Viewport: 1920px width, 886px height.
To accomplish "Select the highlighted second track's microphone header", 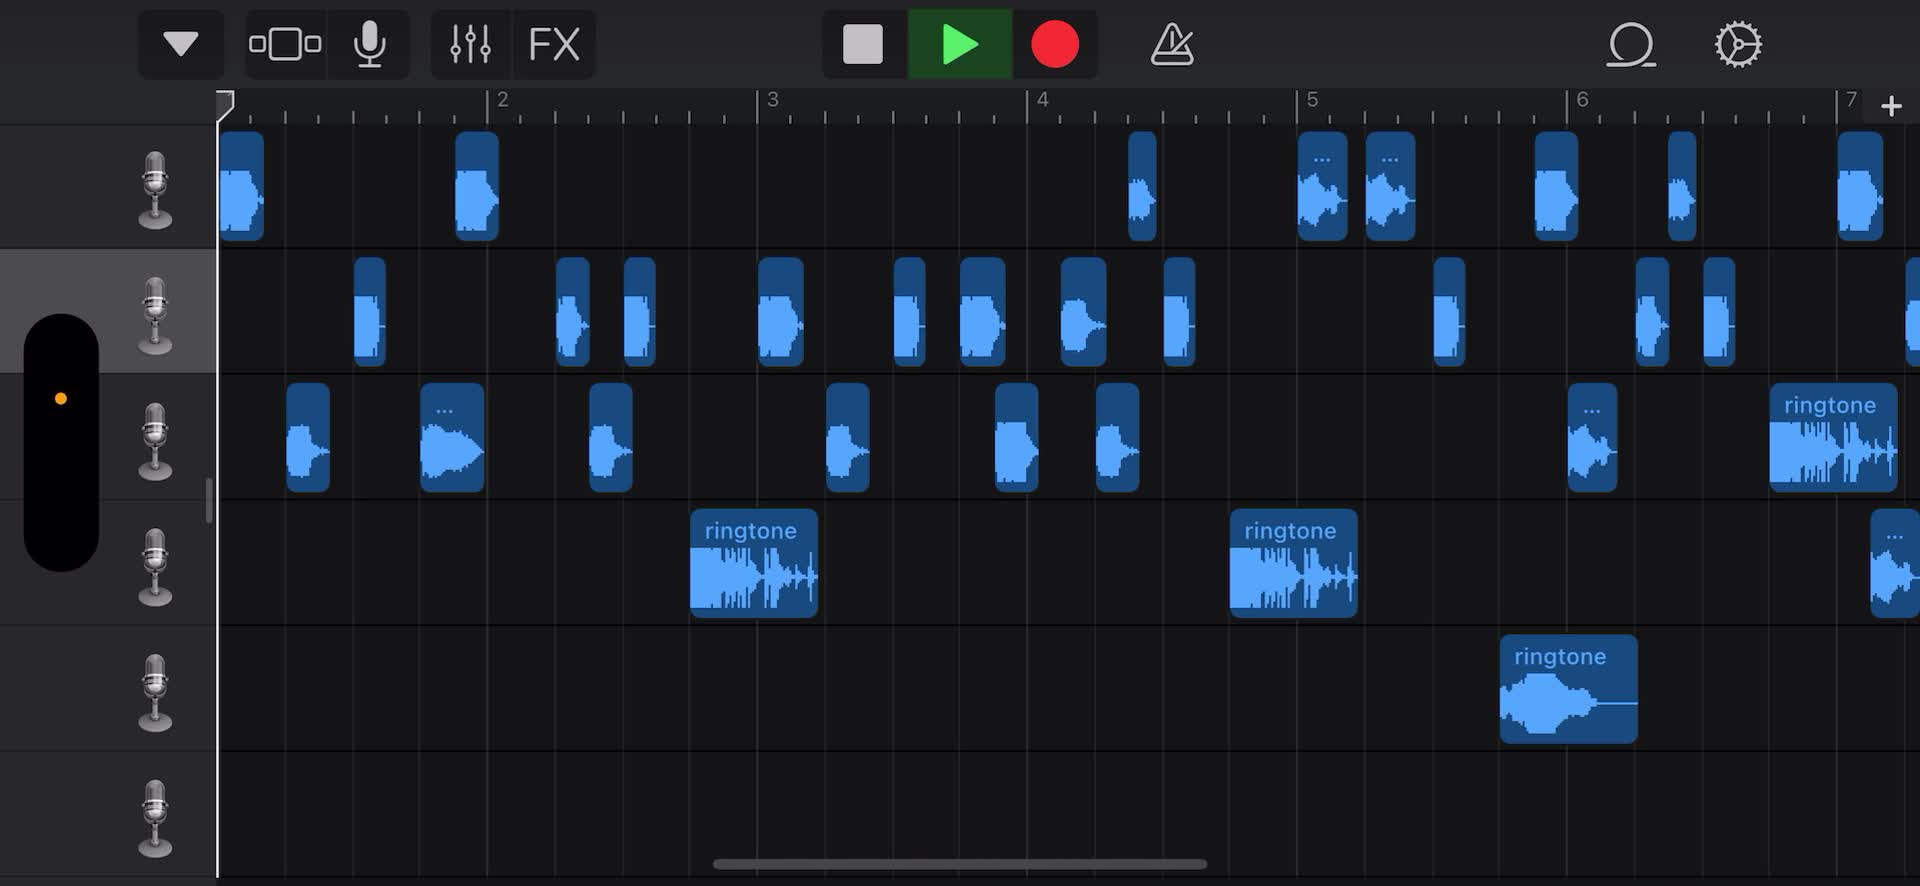I will point(155,315).
